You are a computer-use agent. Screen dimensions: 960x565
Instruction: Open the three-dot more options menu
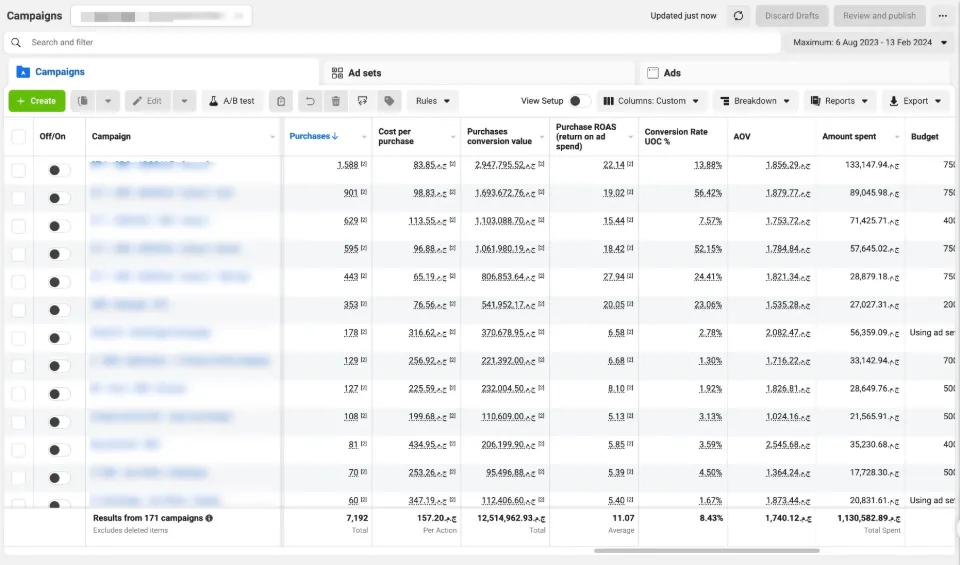tap(943, 16)
